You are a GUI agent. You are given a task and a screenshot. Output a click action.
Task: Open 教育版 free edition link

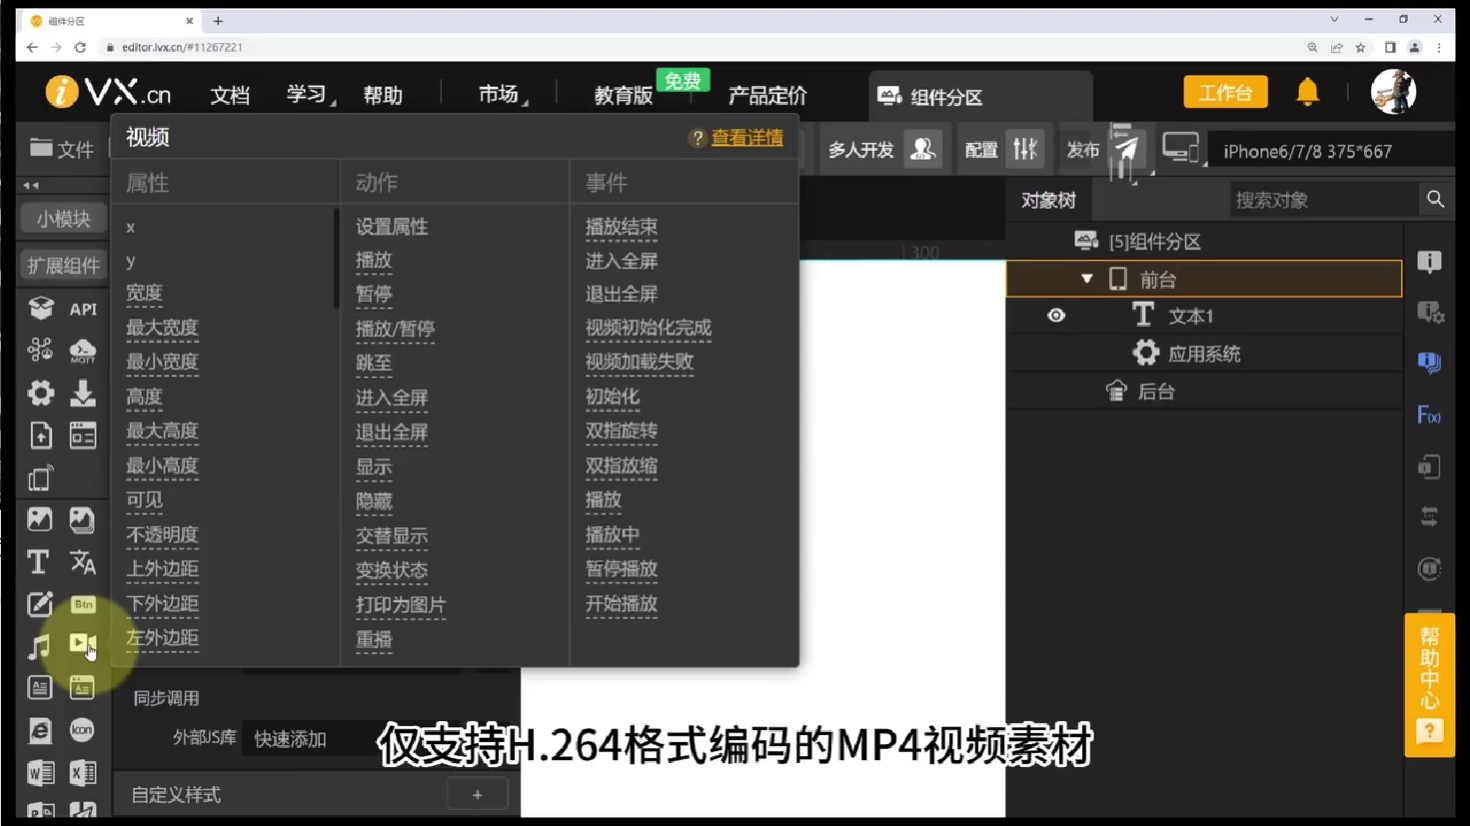[624, 95]
